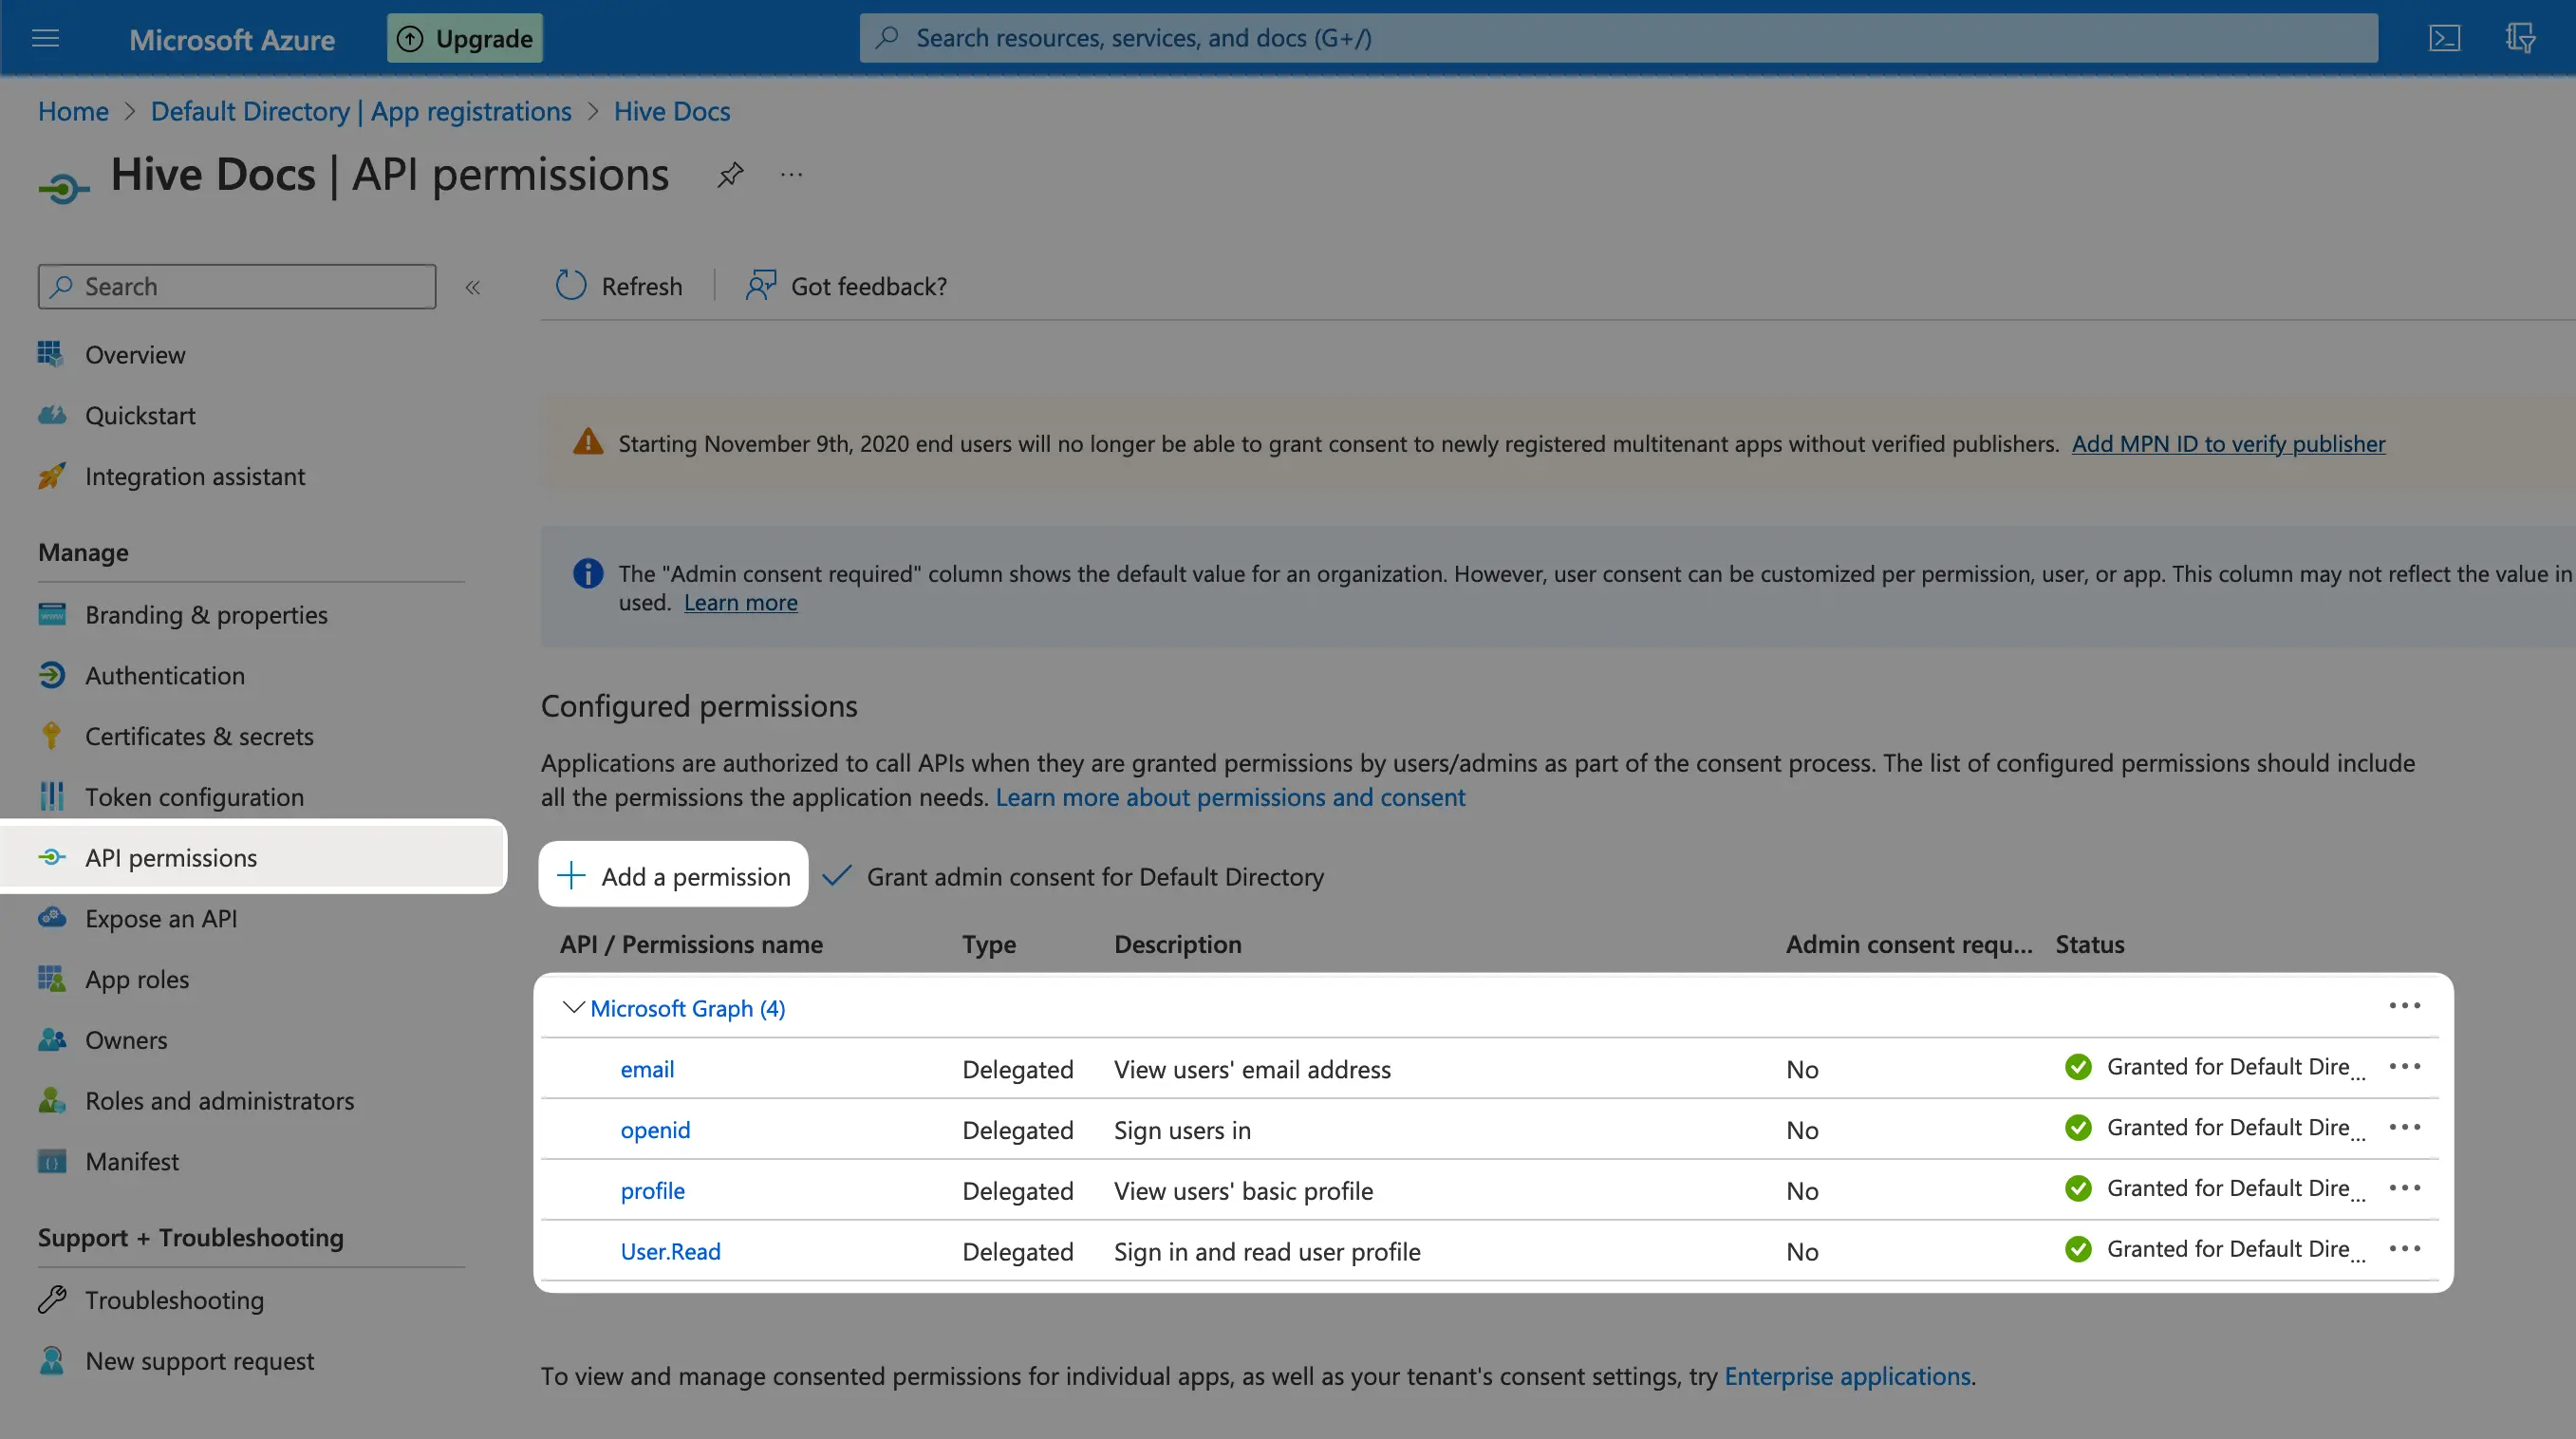Viewport: 2576px width, 1439px height.
Task: Open Add MPN ID to verify publisher link
Action: tap(2228, 443)
